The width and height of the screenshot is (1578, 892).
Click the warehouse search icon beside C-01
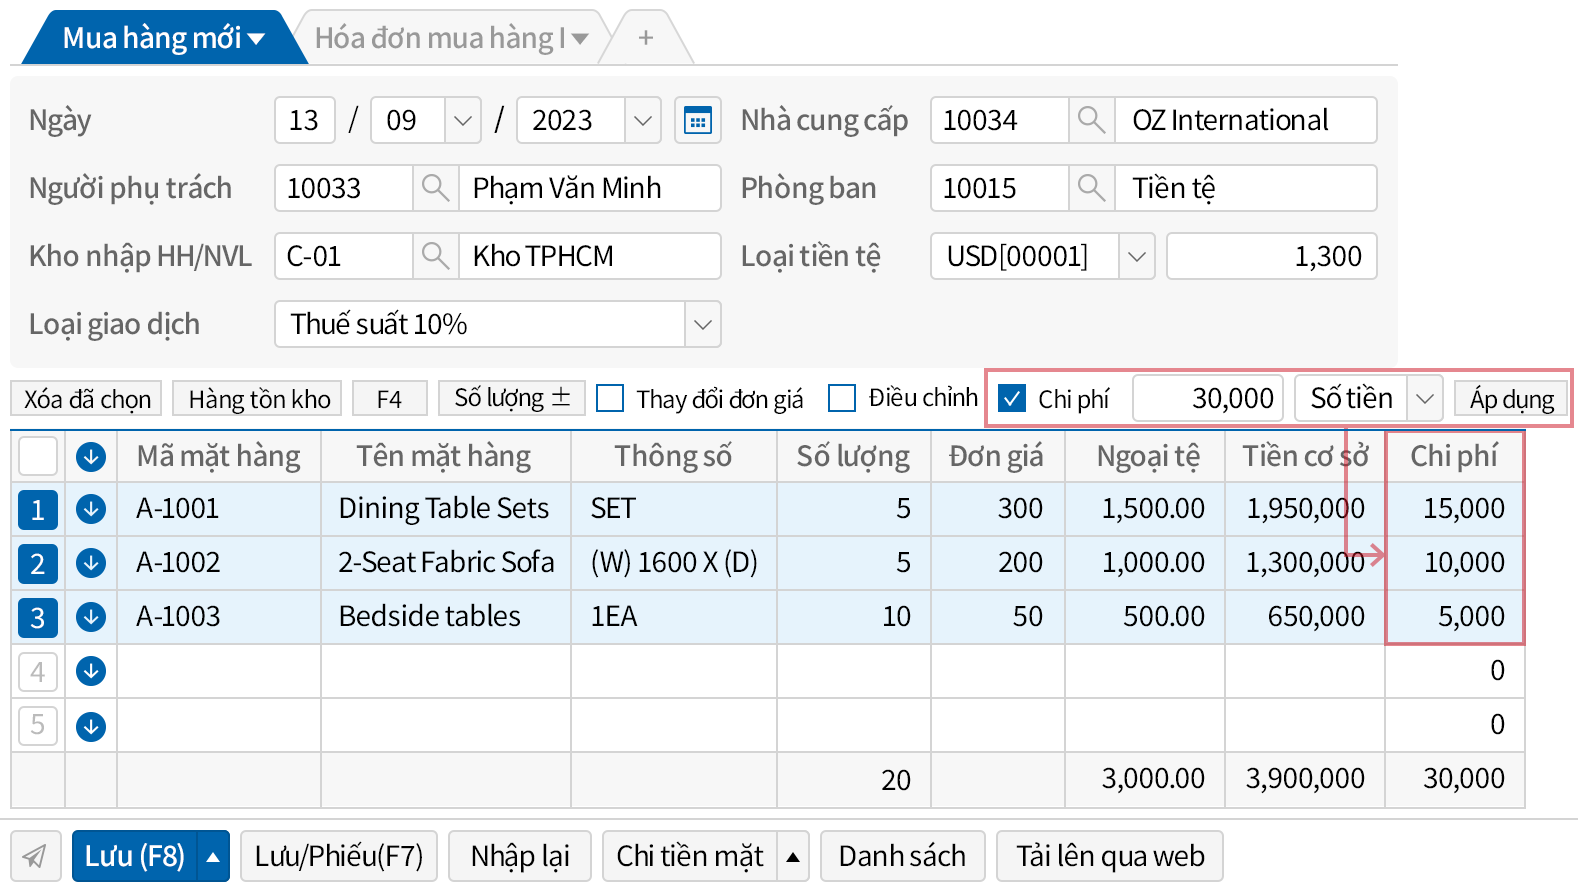(x=435, y=257)
